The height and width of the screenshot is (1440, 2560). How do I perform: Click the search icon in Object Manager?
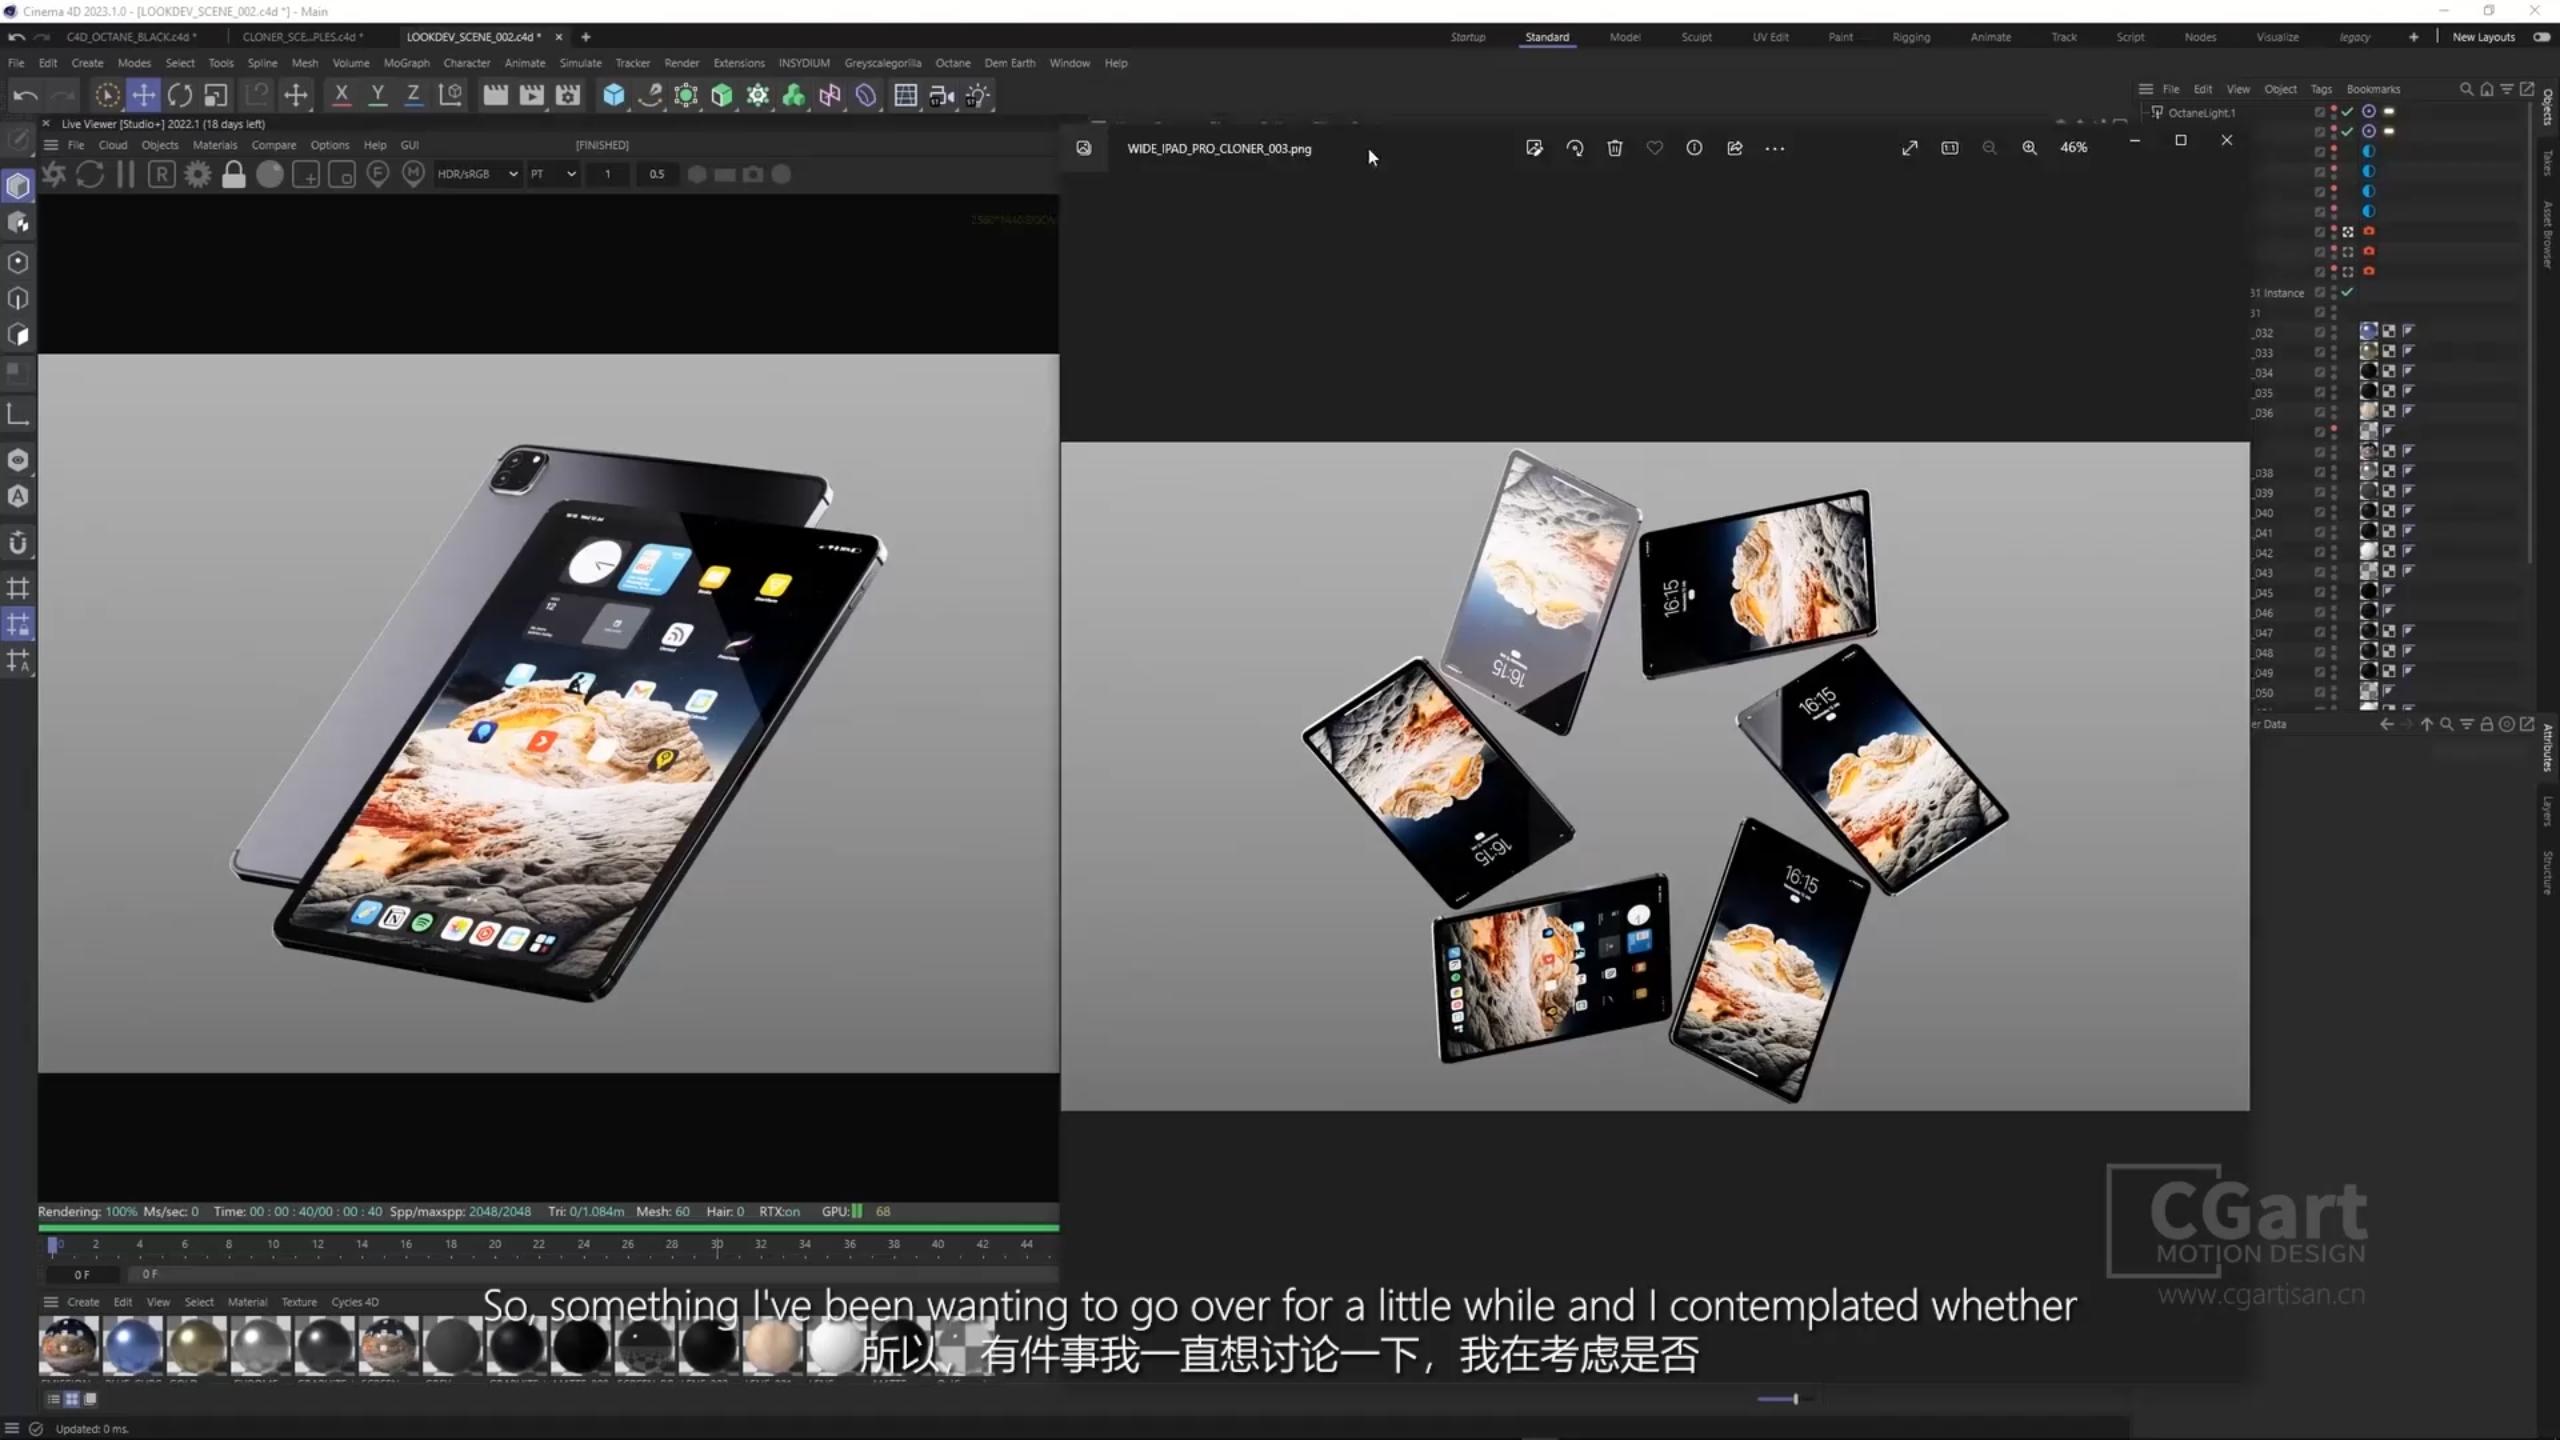click(2466, 89)
